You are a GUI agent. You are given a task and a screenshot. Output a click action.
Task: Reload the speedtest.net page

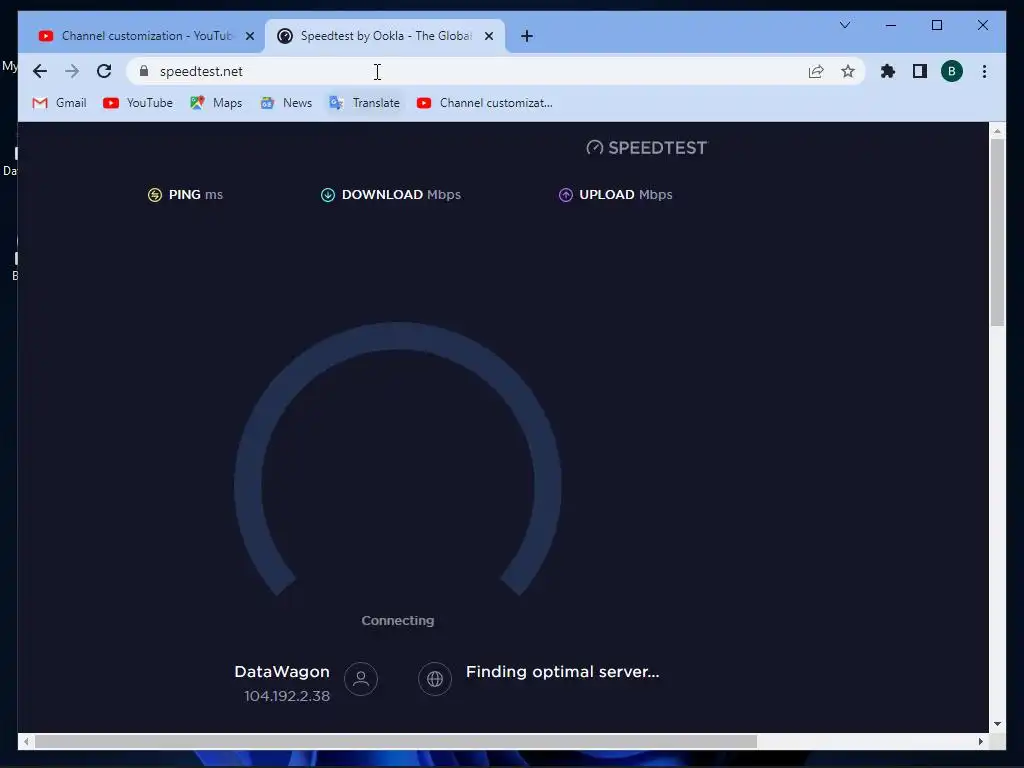tap(104, 71)
